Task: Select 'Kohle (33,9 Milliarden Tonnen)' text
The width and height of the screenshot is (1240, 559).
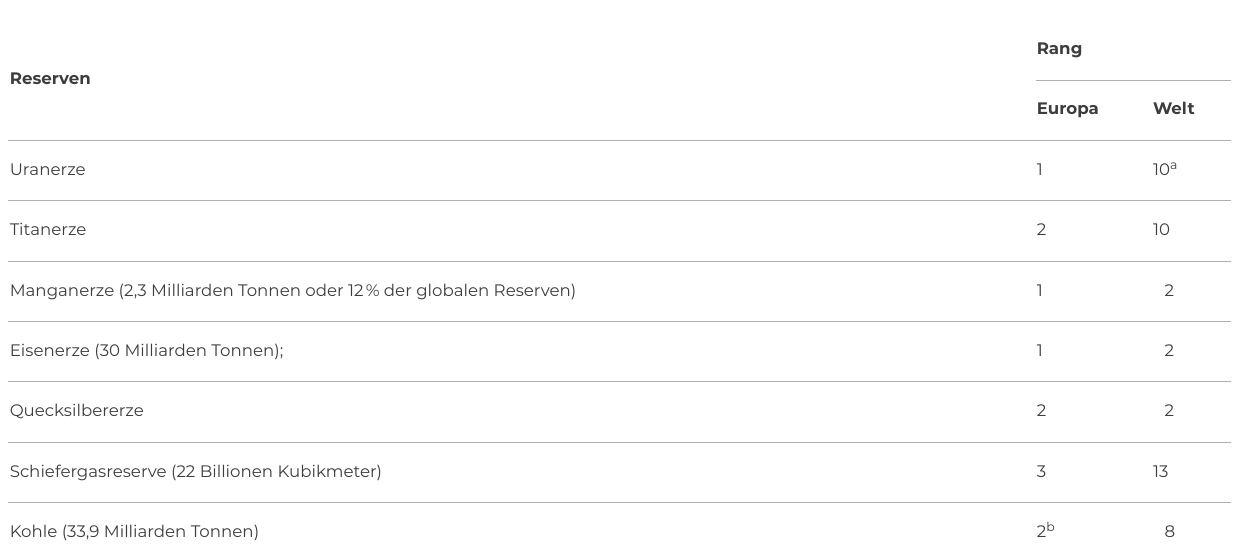Action: 134,532
